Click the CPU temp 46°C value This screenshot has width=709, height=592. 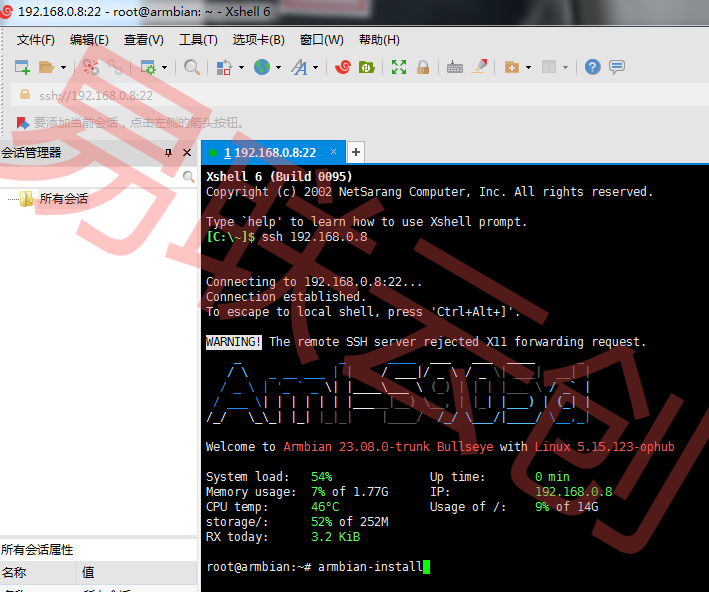pos(325,507)
